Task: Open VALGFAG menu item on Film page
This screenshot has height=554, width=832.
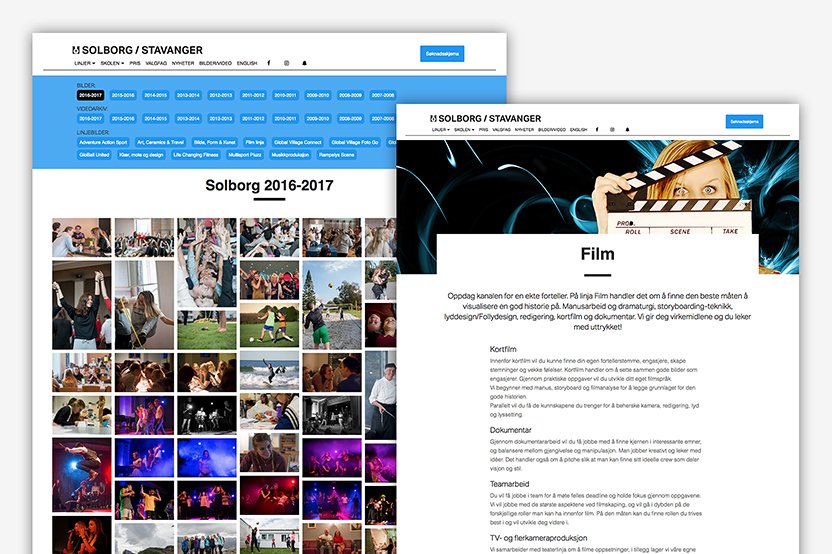Action: 501,129
